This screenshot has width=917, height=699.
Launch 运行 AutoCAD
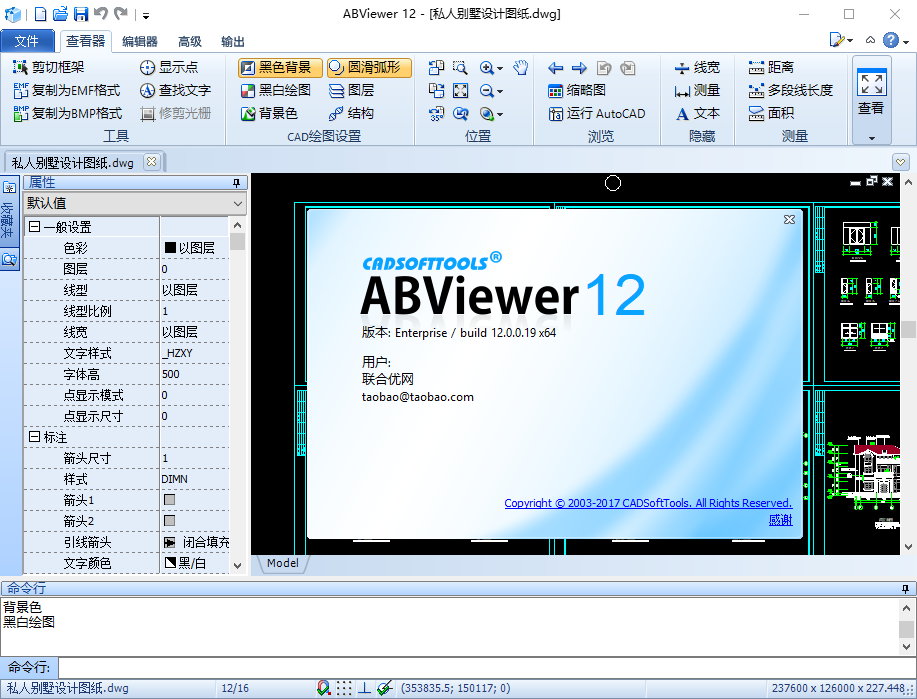point(597,113)
